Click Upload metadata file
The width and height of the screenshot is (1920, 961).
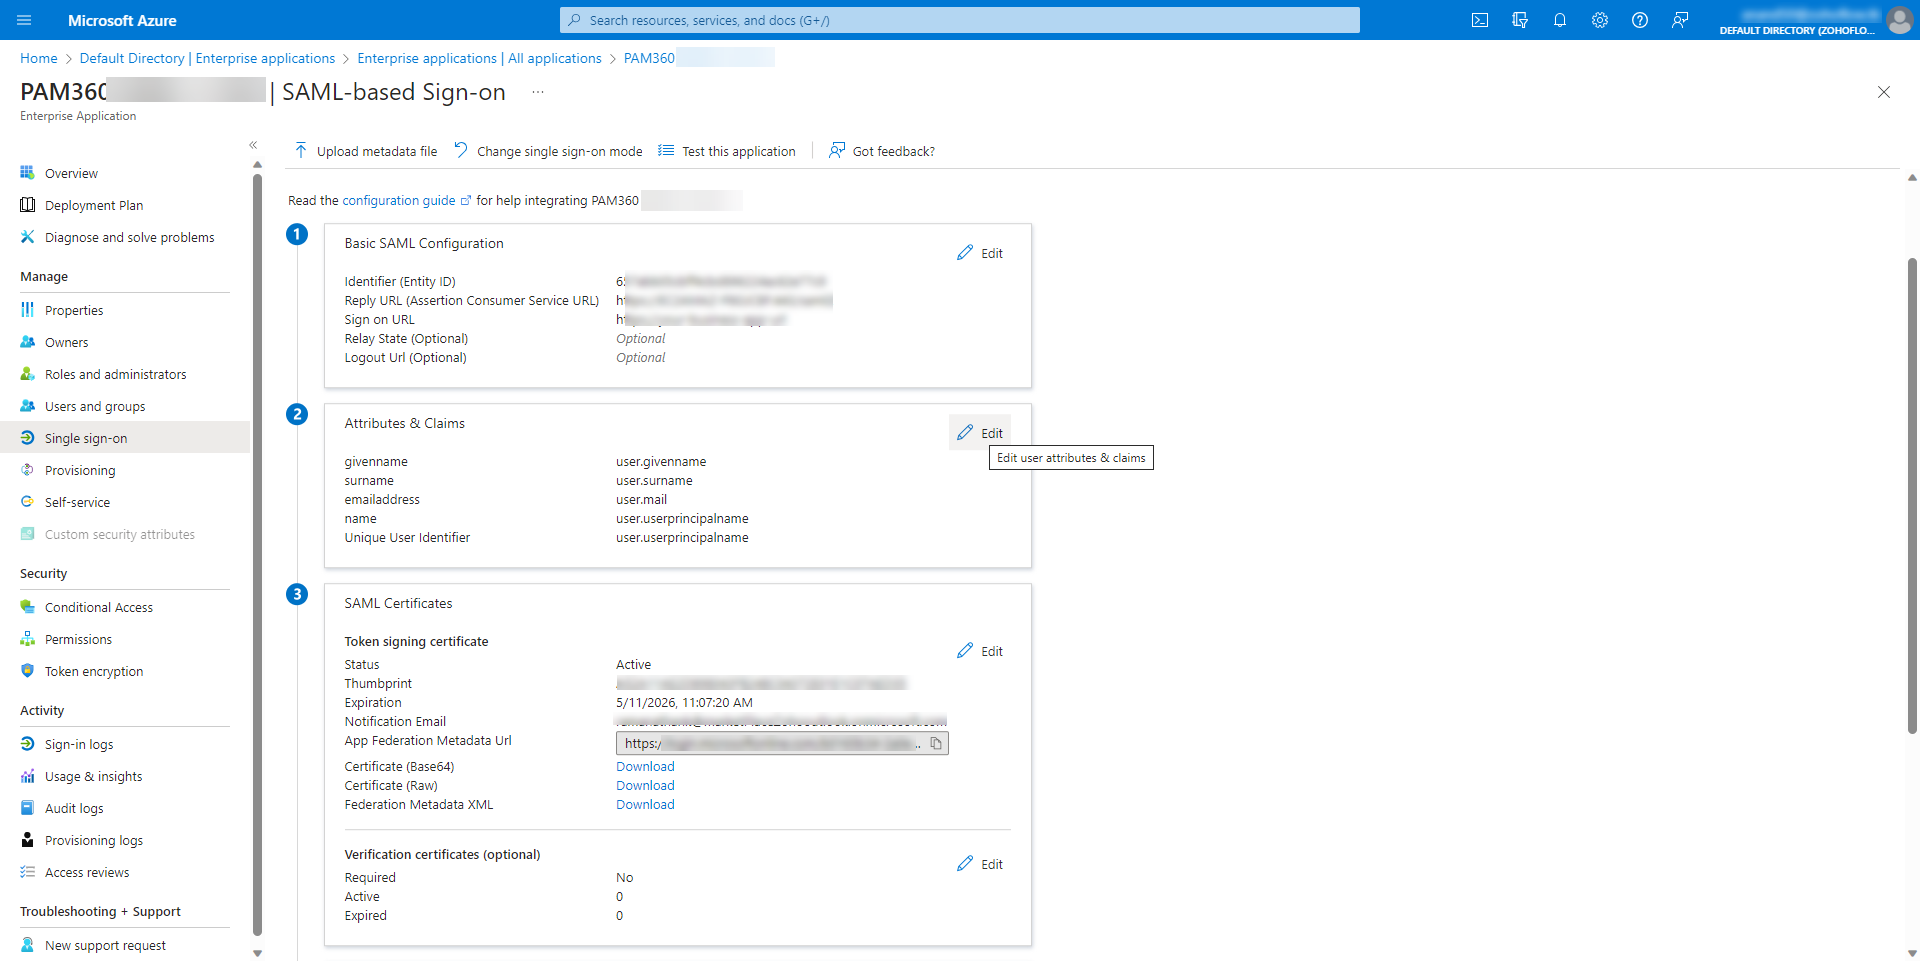366,151
